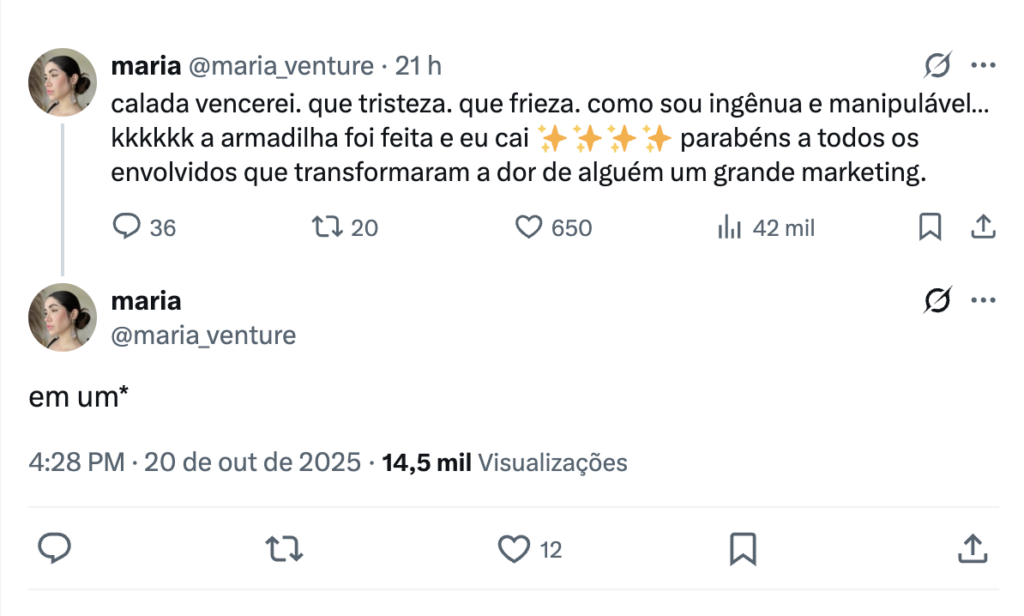Open maria's avatar on the reply tweet

[x=62, y=317]
